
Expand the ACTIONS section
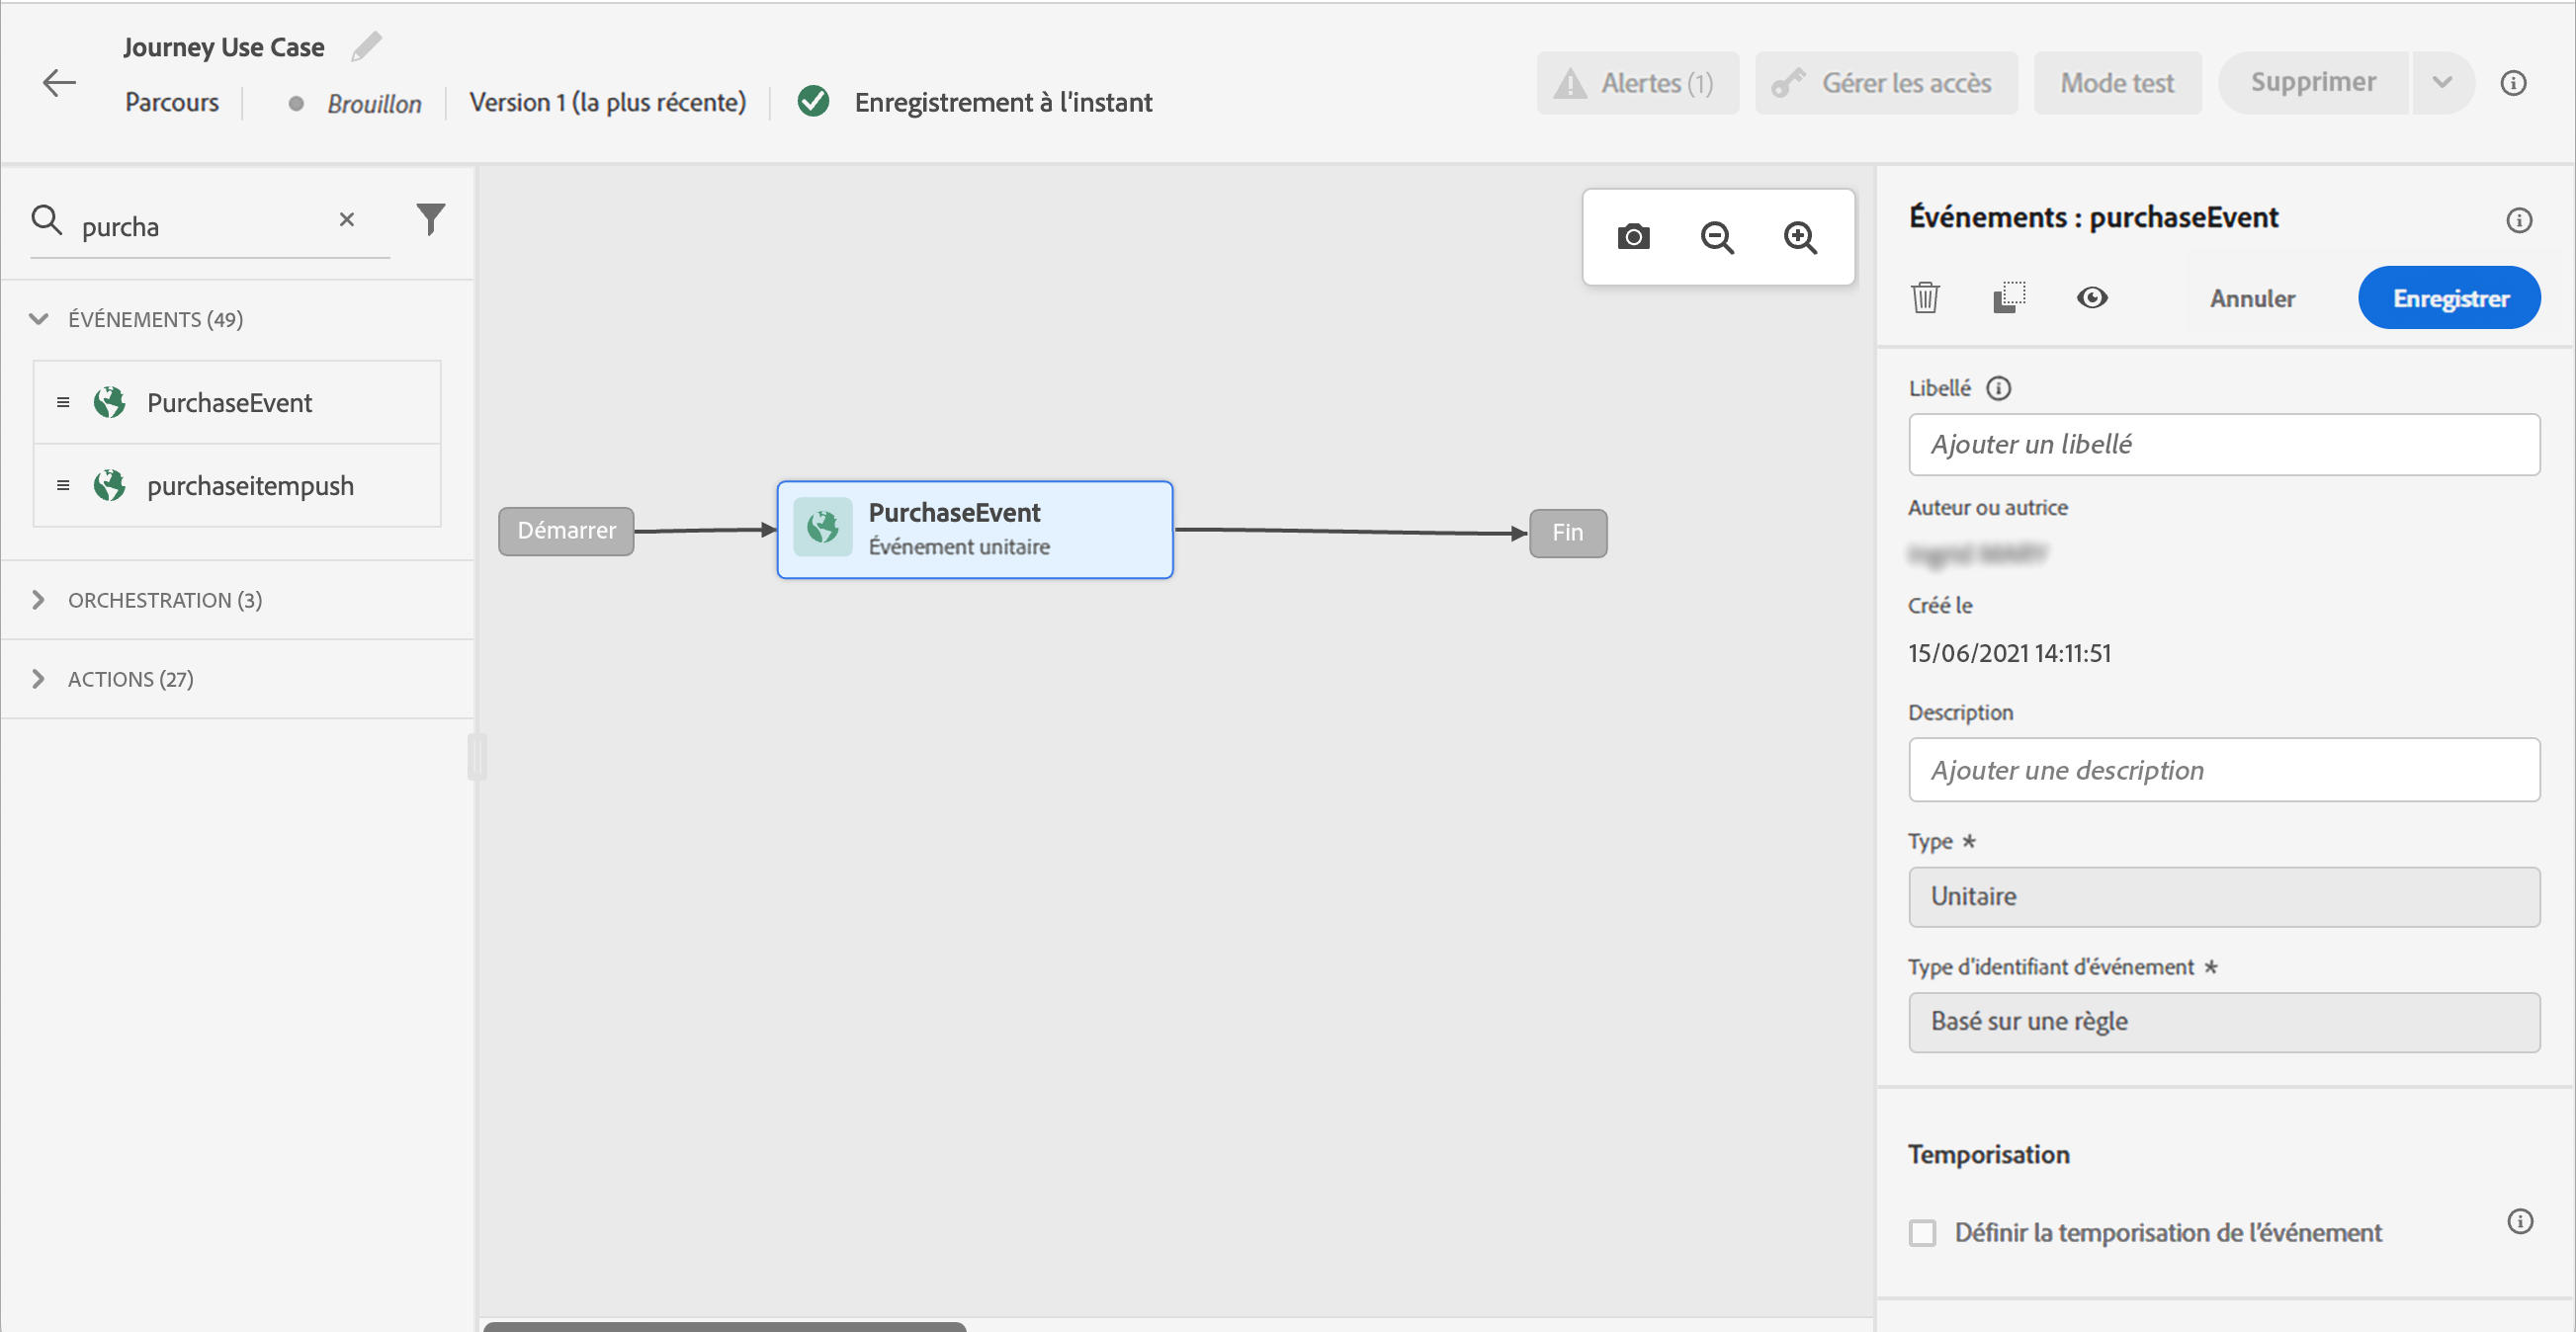[x=39, y=679]
